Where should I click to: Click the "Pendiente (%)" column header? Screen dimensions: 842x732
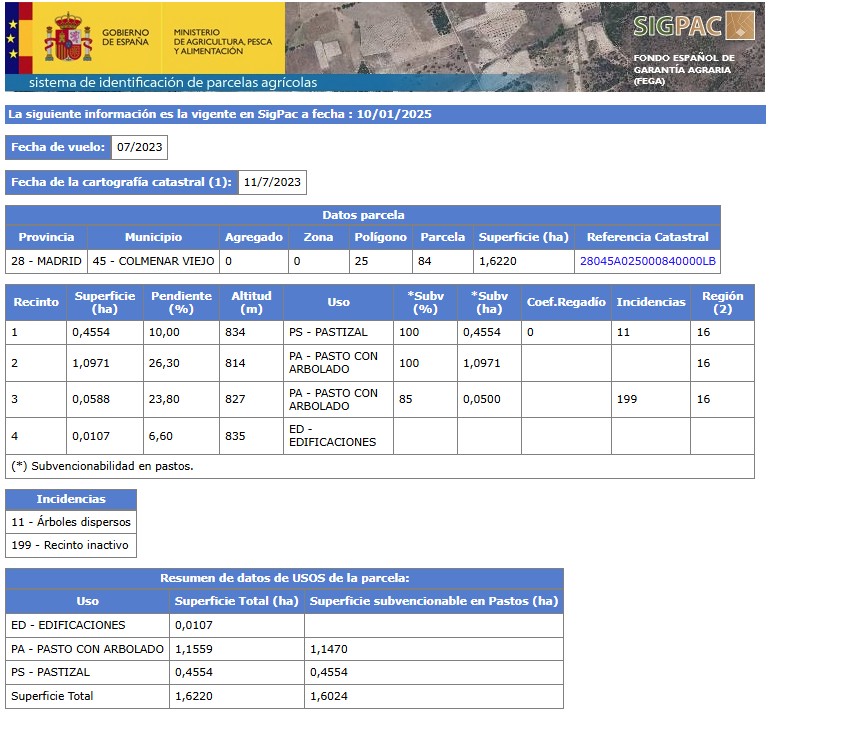[x=181, y=302]
